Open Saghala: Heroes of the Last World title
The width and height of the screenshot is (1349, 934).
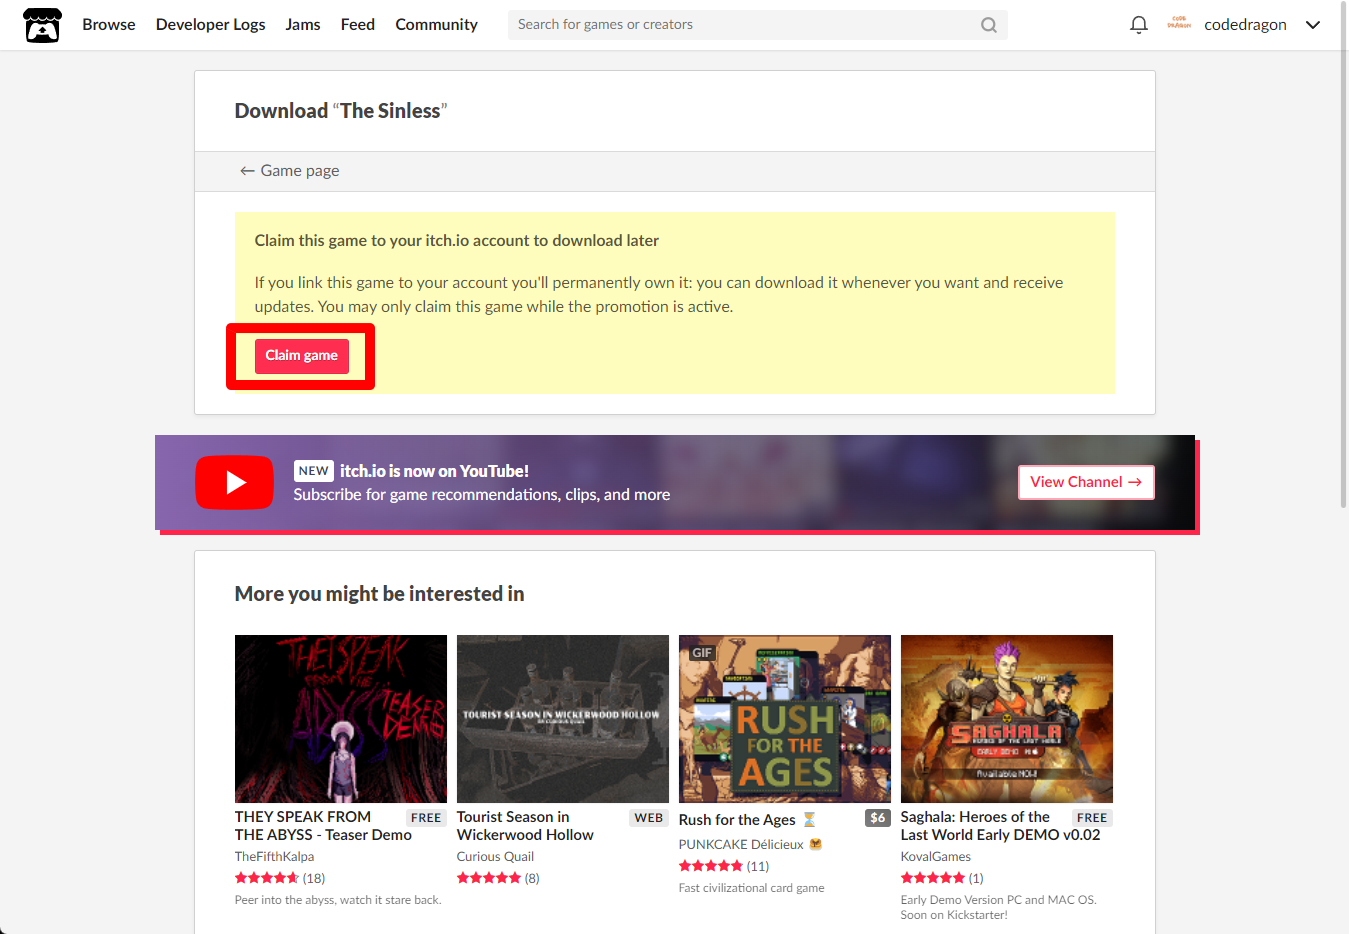pos(1000,826)
